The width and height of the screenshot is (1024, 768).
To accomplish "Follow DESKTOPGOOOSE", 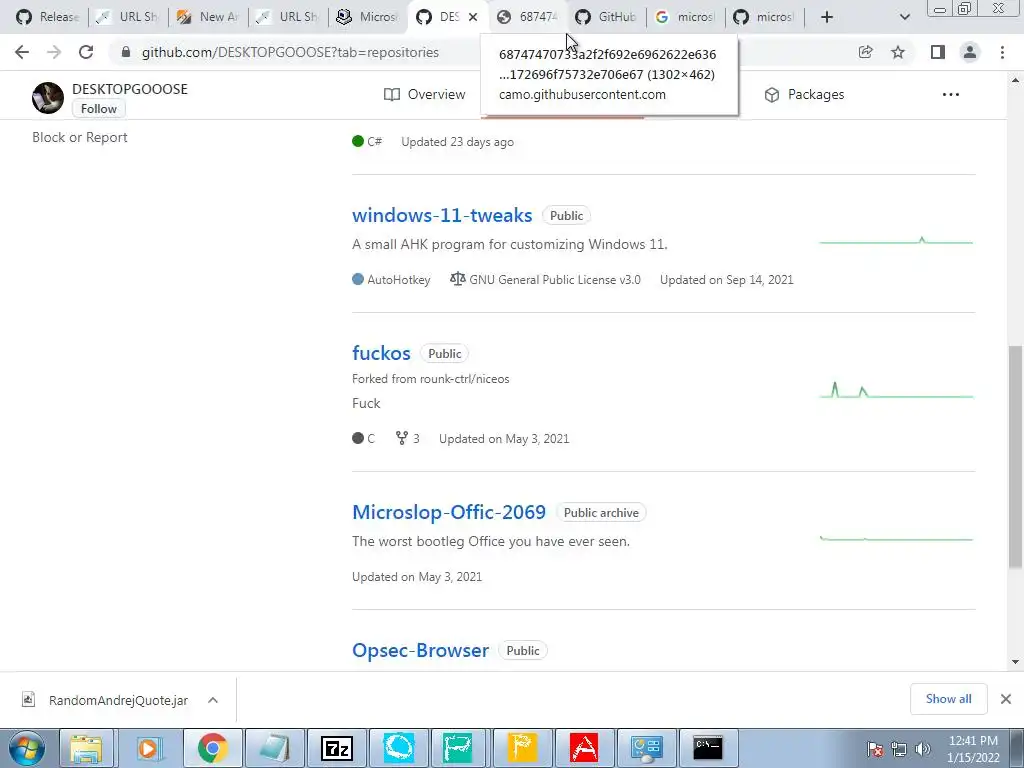I will (x=99, y=109).
